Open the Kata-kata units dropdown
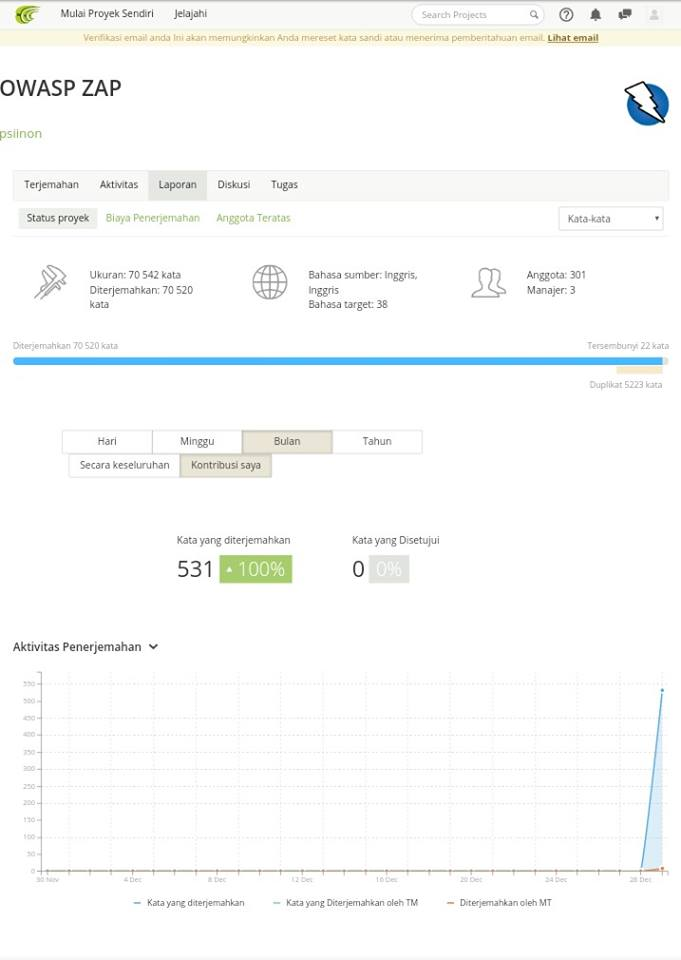Image resolution: width=681 pixels, height=960 pixels. (611, 219)
